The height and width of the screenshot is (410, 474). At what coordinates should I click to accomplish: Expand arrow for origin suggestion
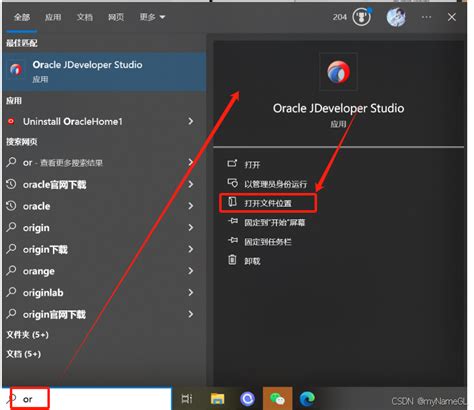191,227
